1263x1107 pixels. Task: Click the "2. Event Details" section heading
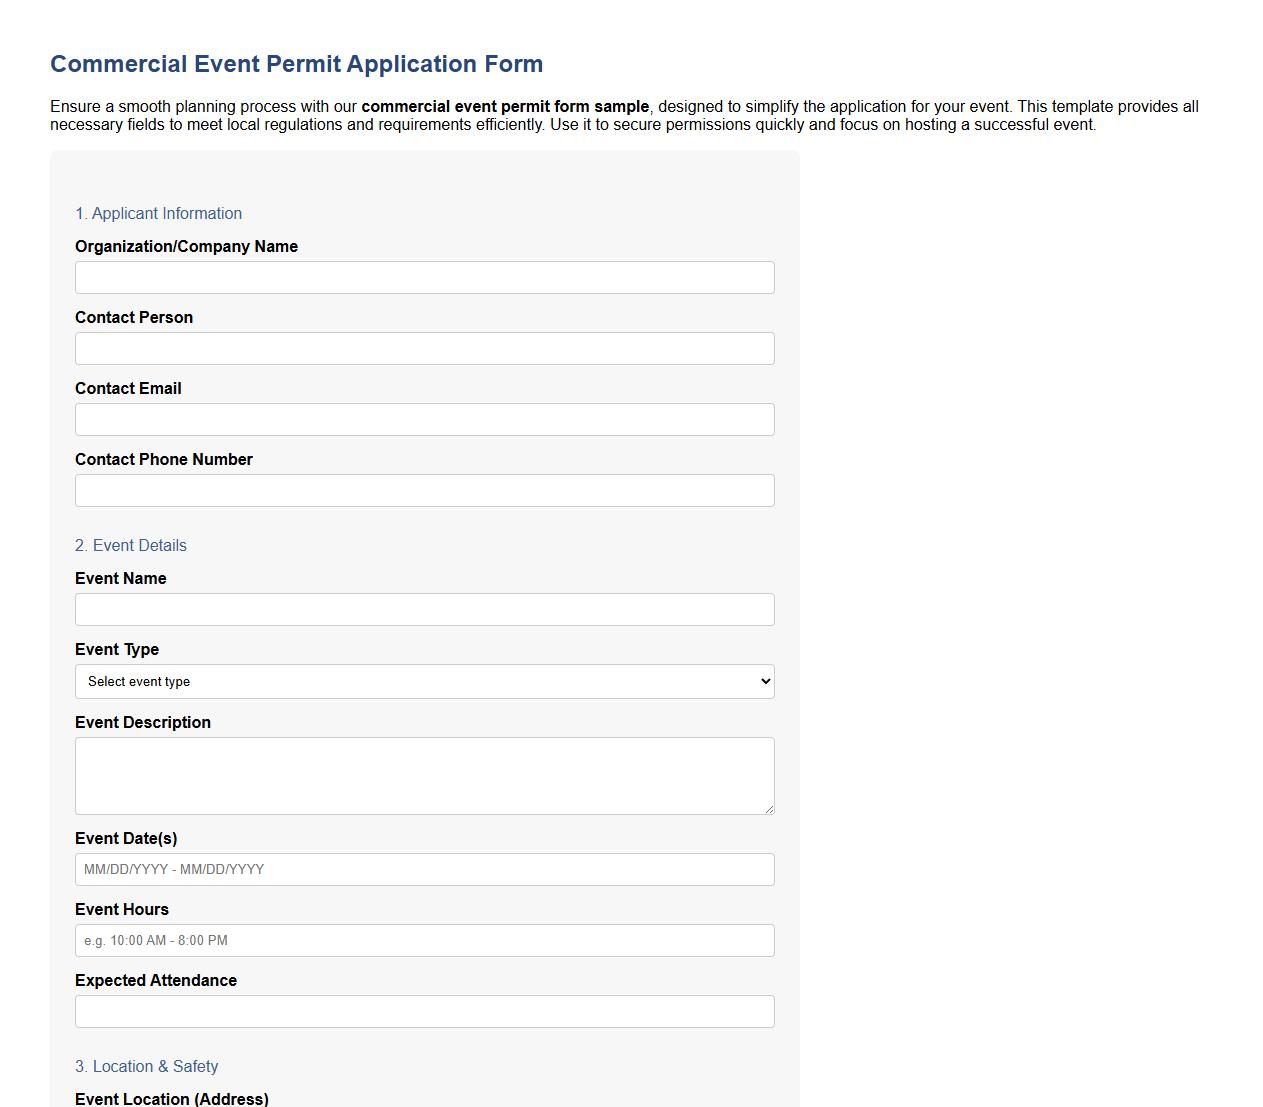131,545
